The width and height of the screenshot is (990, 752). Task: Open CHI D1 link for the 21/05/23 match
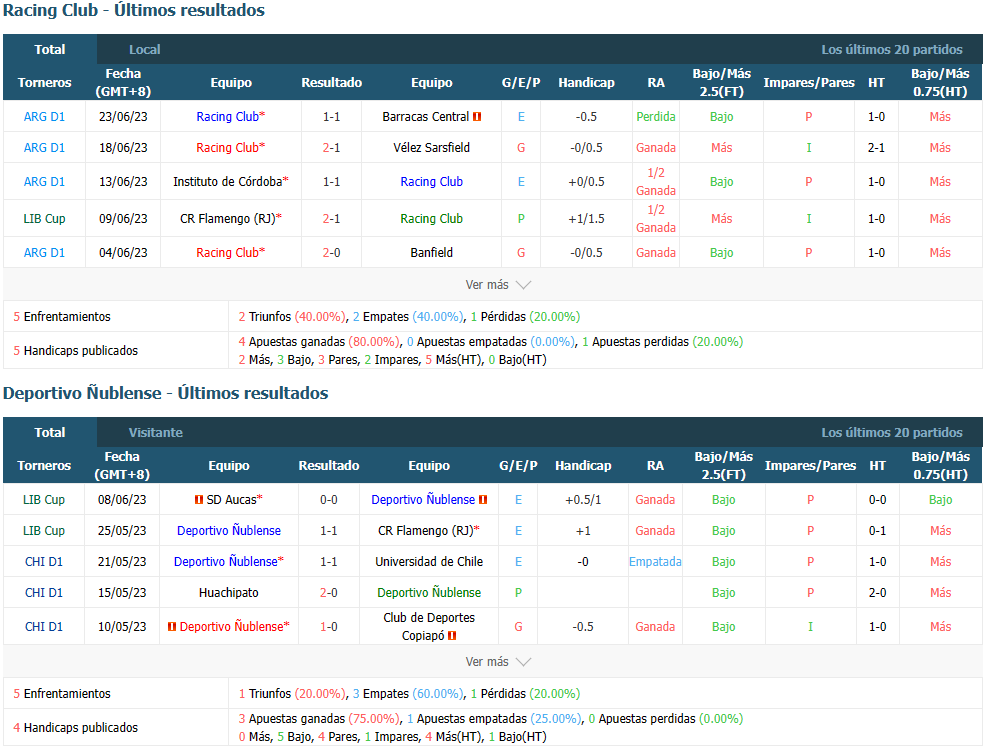tap(44, 562)
